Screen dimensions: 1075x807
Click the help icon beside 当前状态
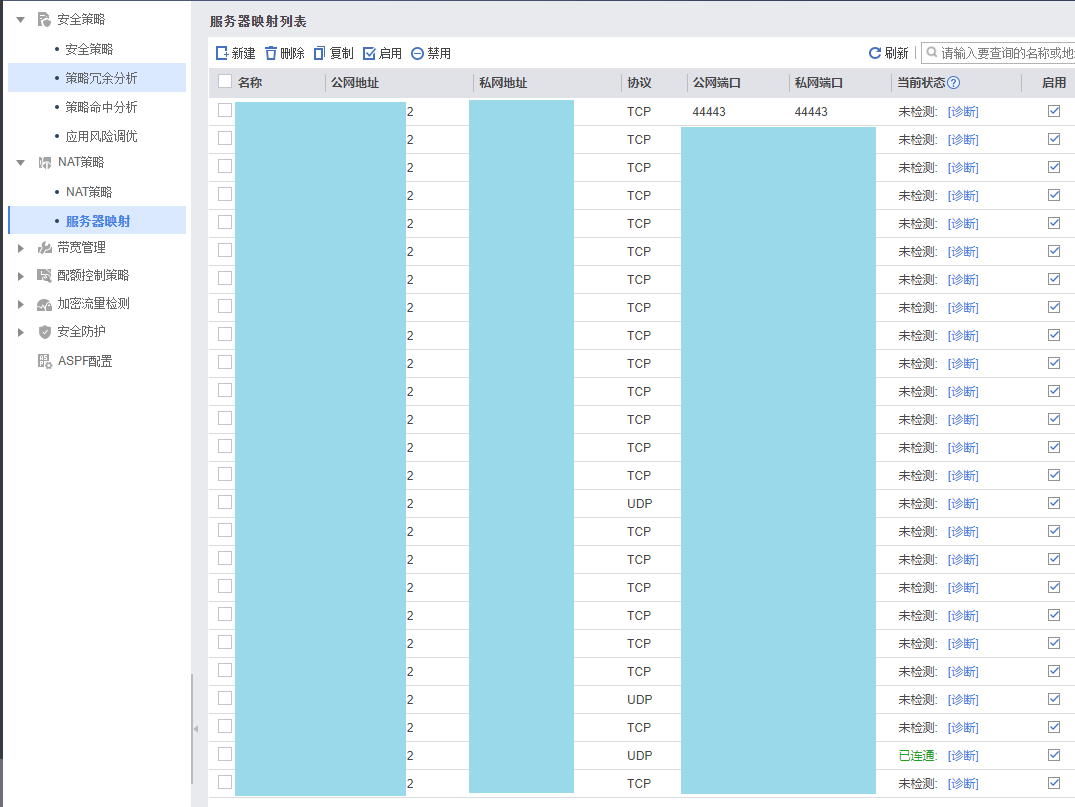coord(953,83)
